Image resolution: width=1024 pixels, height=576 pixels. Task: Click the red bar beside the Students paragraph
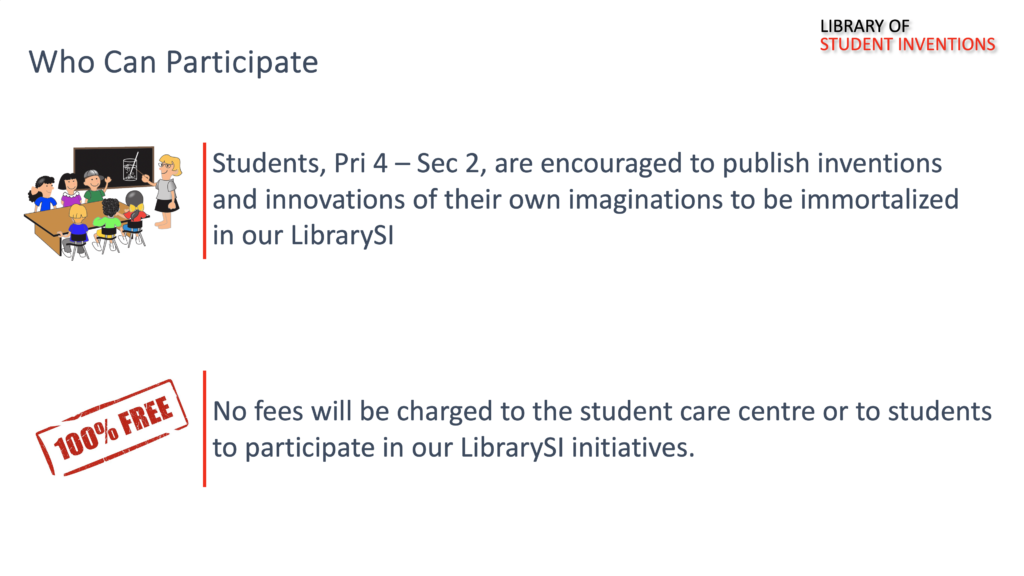204,200
